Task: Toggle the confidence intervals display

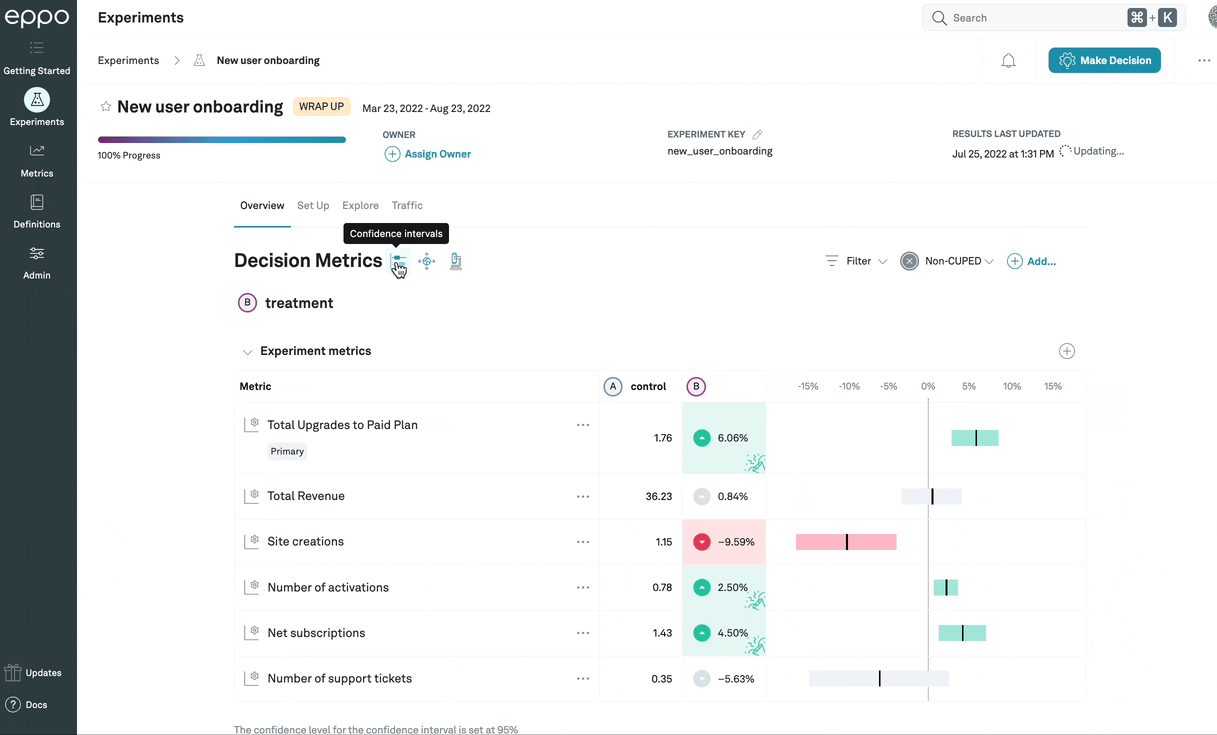Action: 398,262
